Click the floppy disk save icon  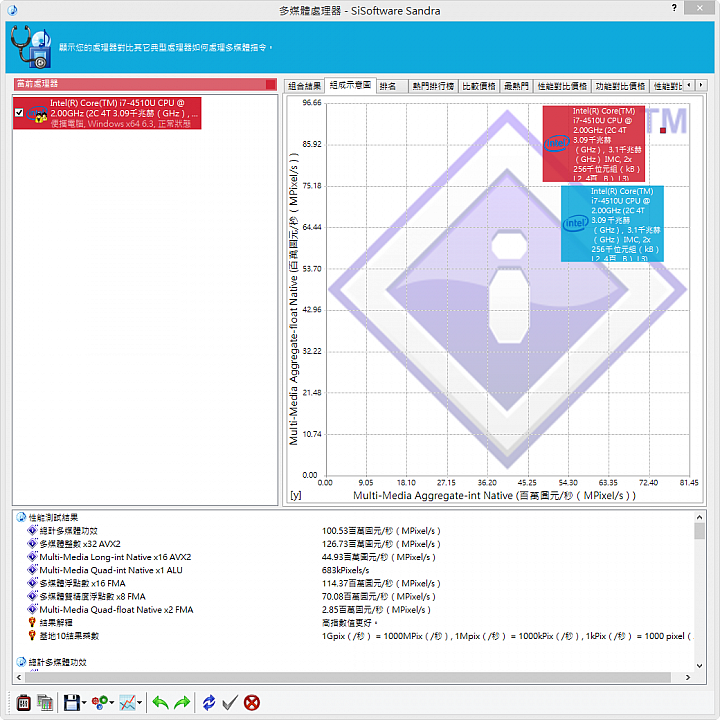point(72,703)
